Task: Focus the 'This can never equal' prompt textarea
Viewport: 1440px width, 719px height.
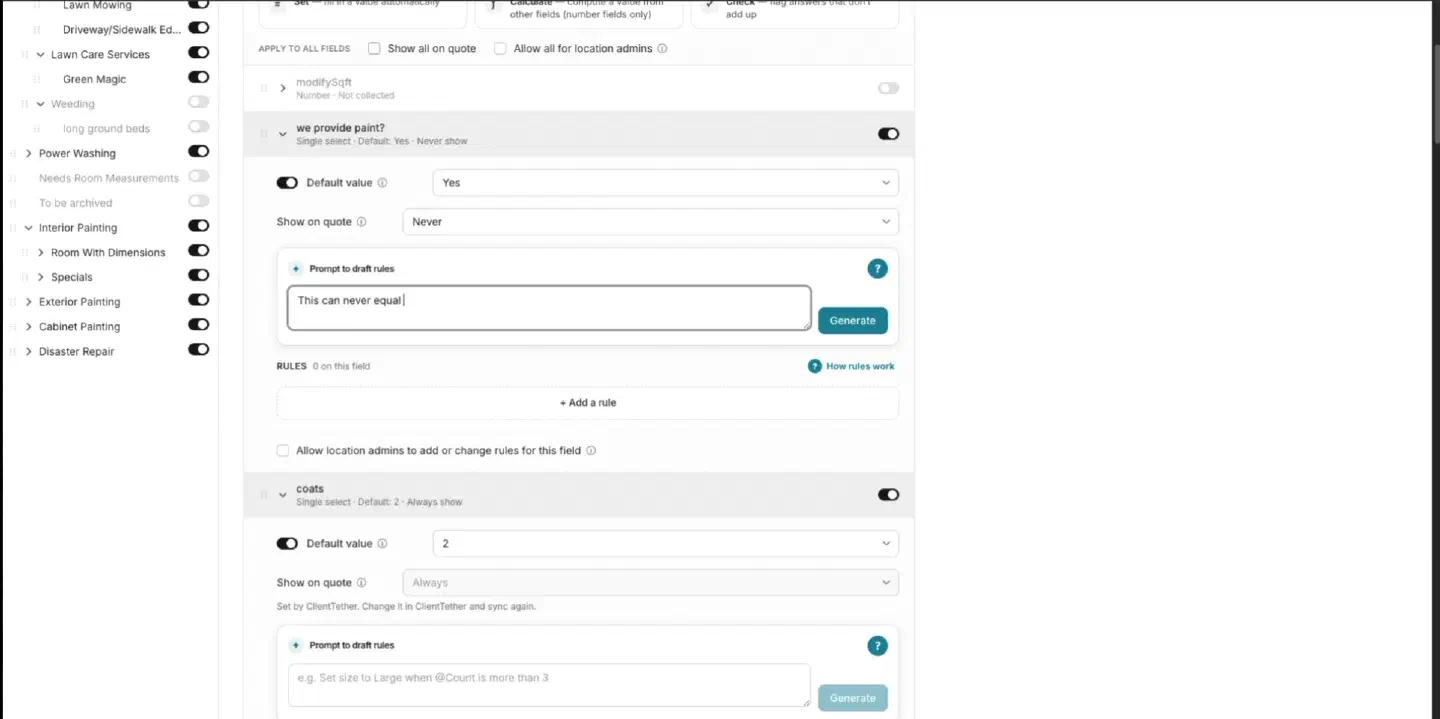Action: click(x=549, y=308)
